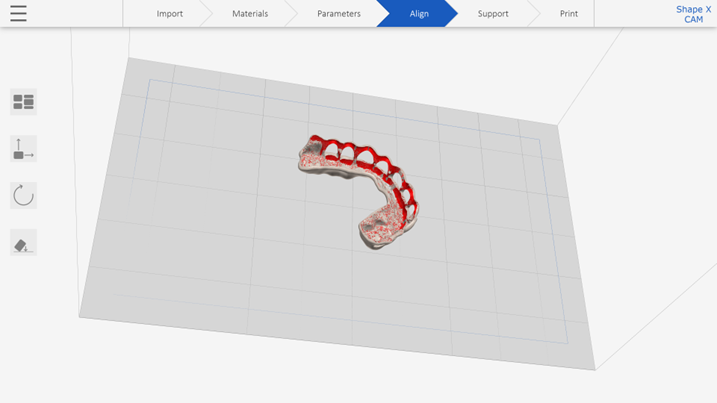The width and height of the screenshot is (717, 403).
Task: Switch to the Materials step
Action: (250, 14)
